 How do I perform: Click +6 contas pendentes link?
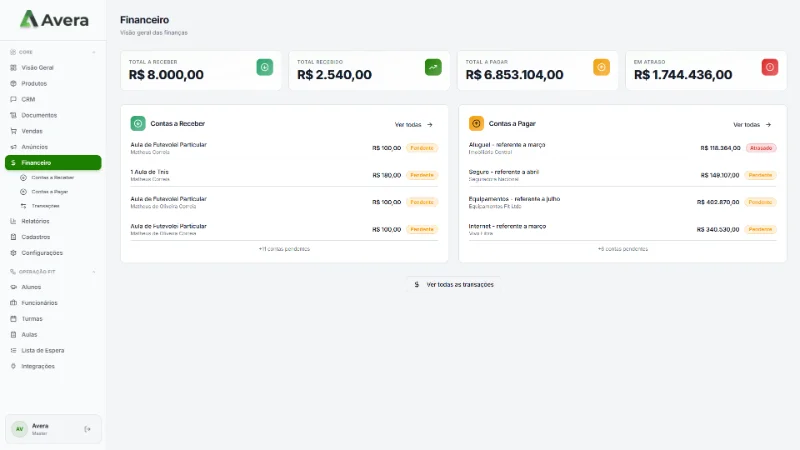(x=622, y=249)
